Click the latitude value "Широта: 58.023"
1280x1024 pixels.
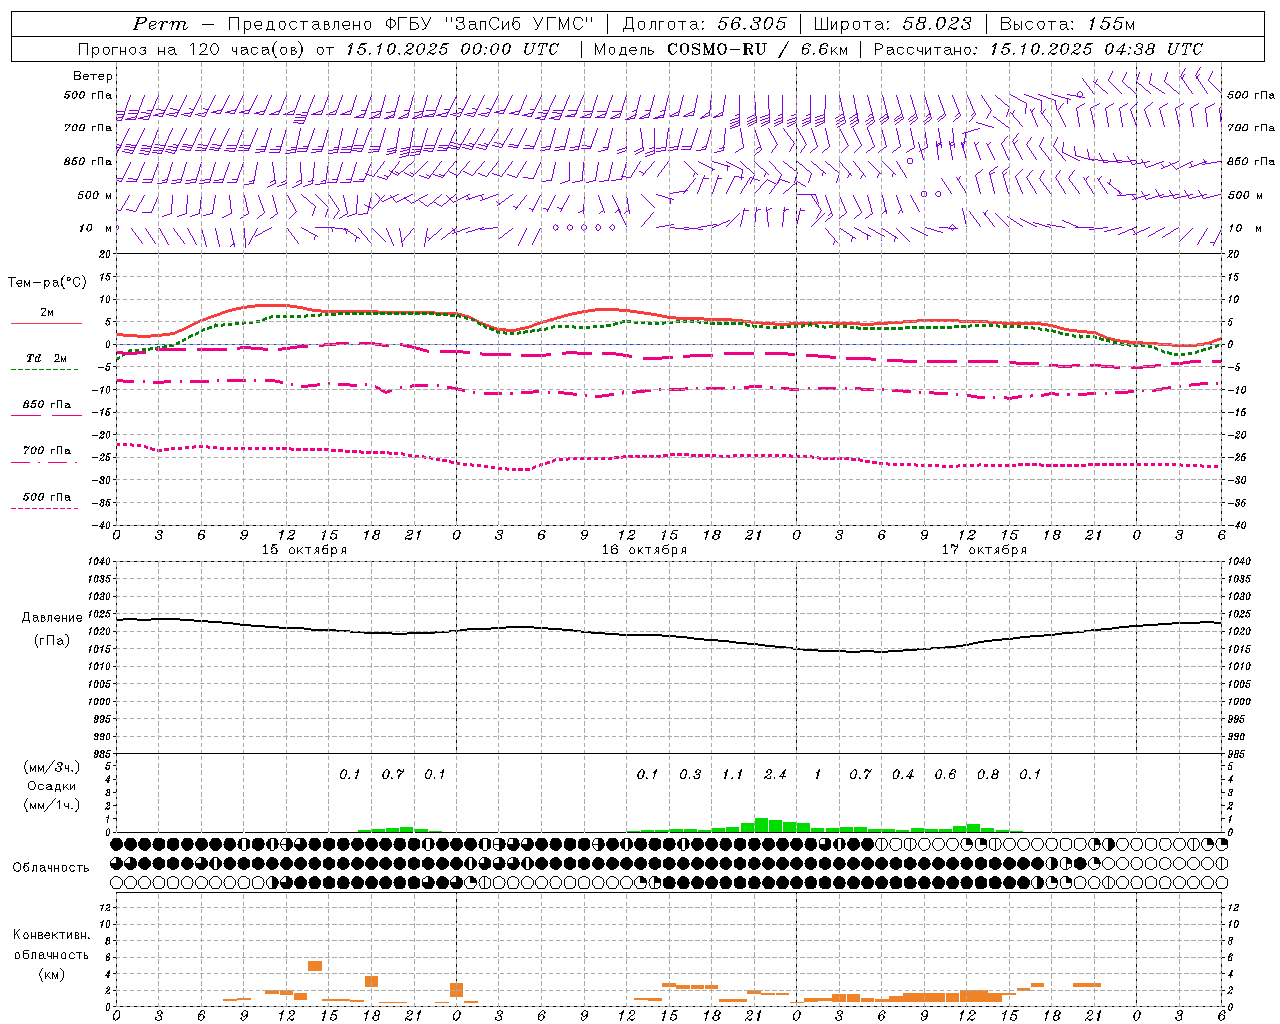893,24
